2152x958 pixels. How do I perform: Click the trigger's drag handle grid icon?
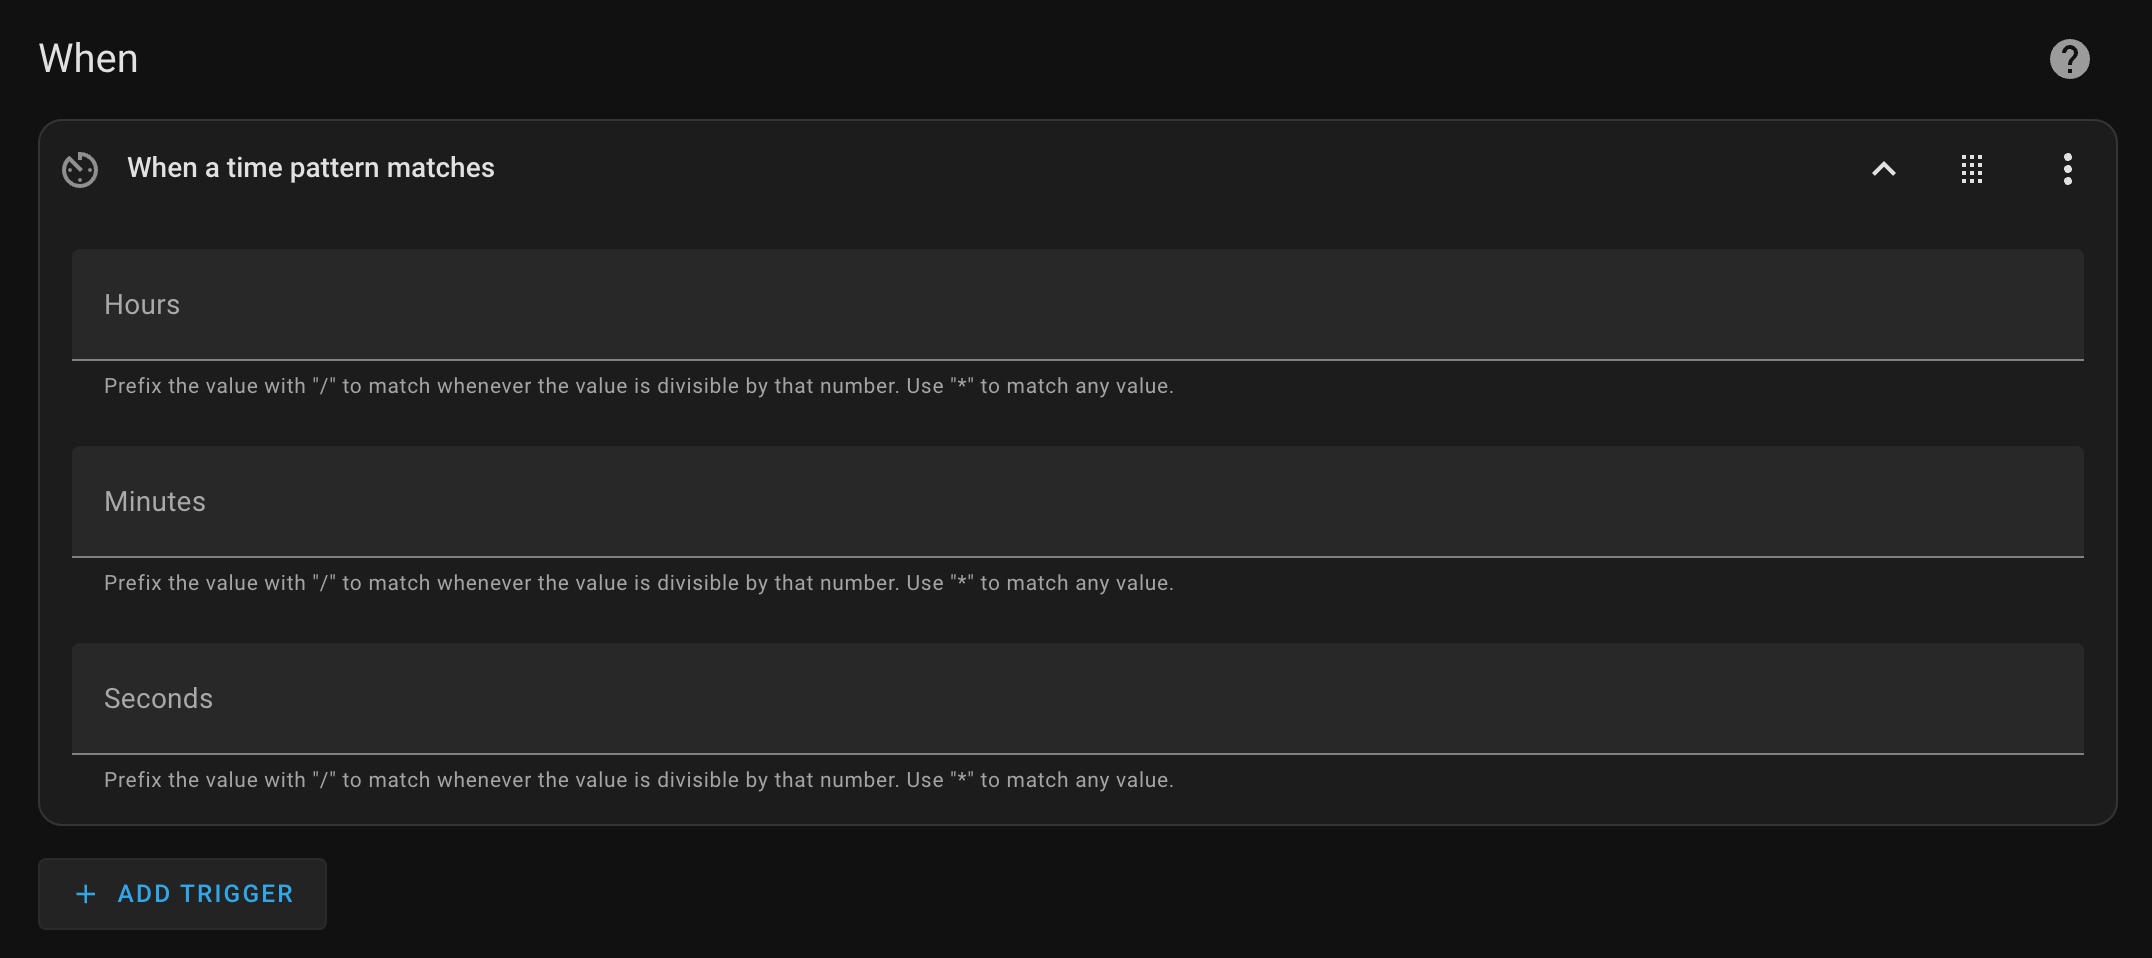pos(1971,169)
